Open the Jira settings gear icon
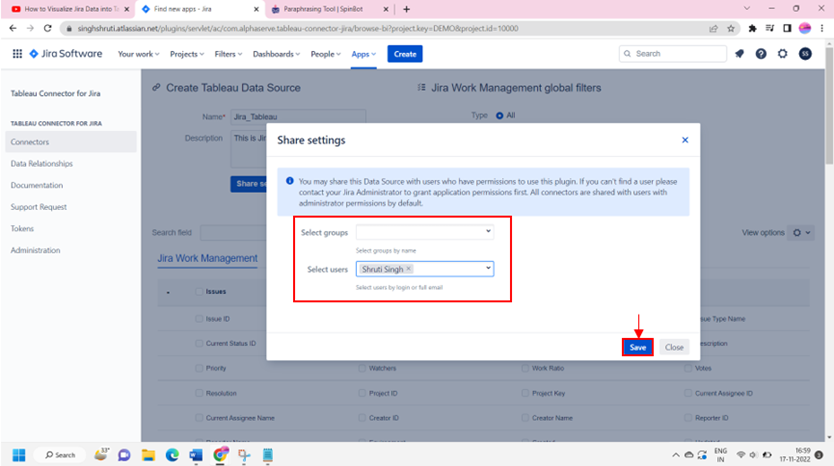834x466 pixels. (782, 54)
